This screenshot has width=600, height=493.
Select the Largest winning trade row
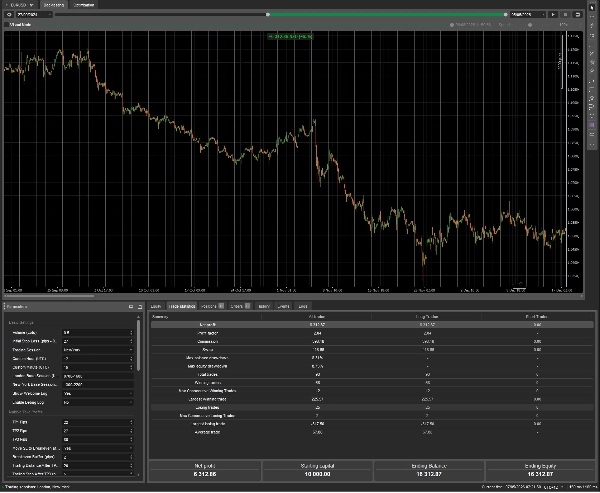coord(372,399)
